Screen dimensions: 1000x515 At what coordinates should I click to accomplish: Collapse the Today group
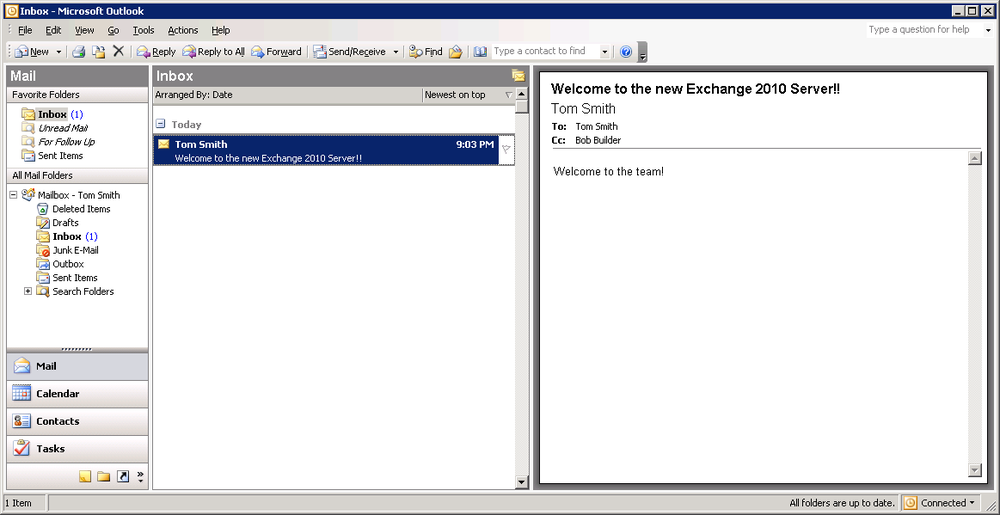[x=161, y=124]
